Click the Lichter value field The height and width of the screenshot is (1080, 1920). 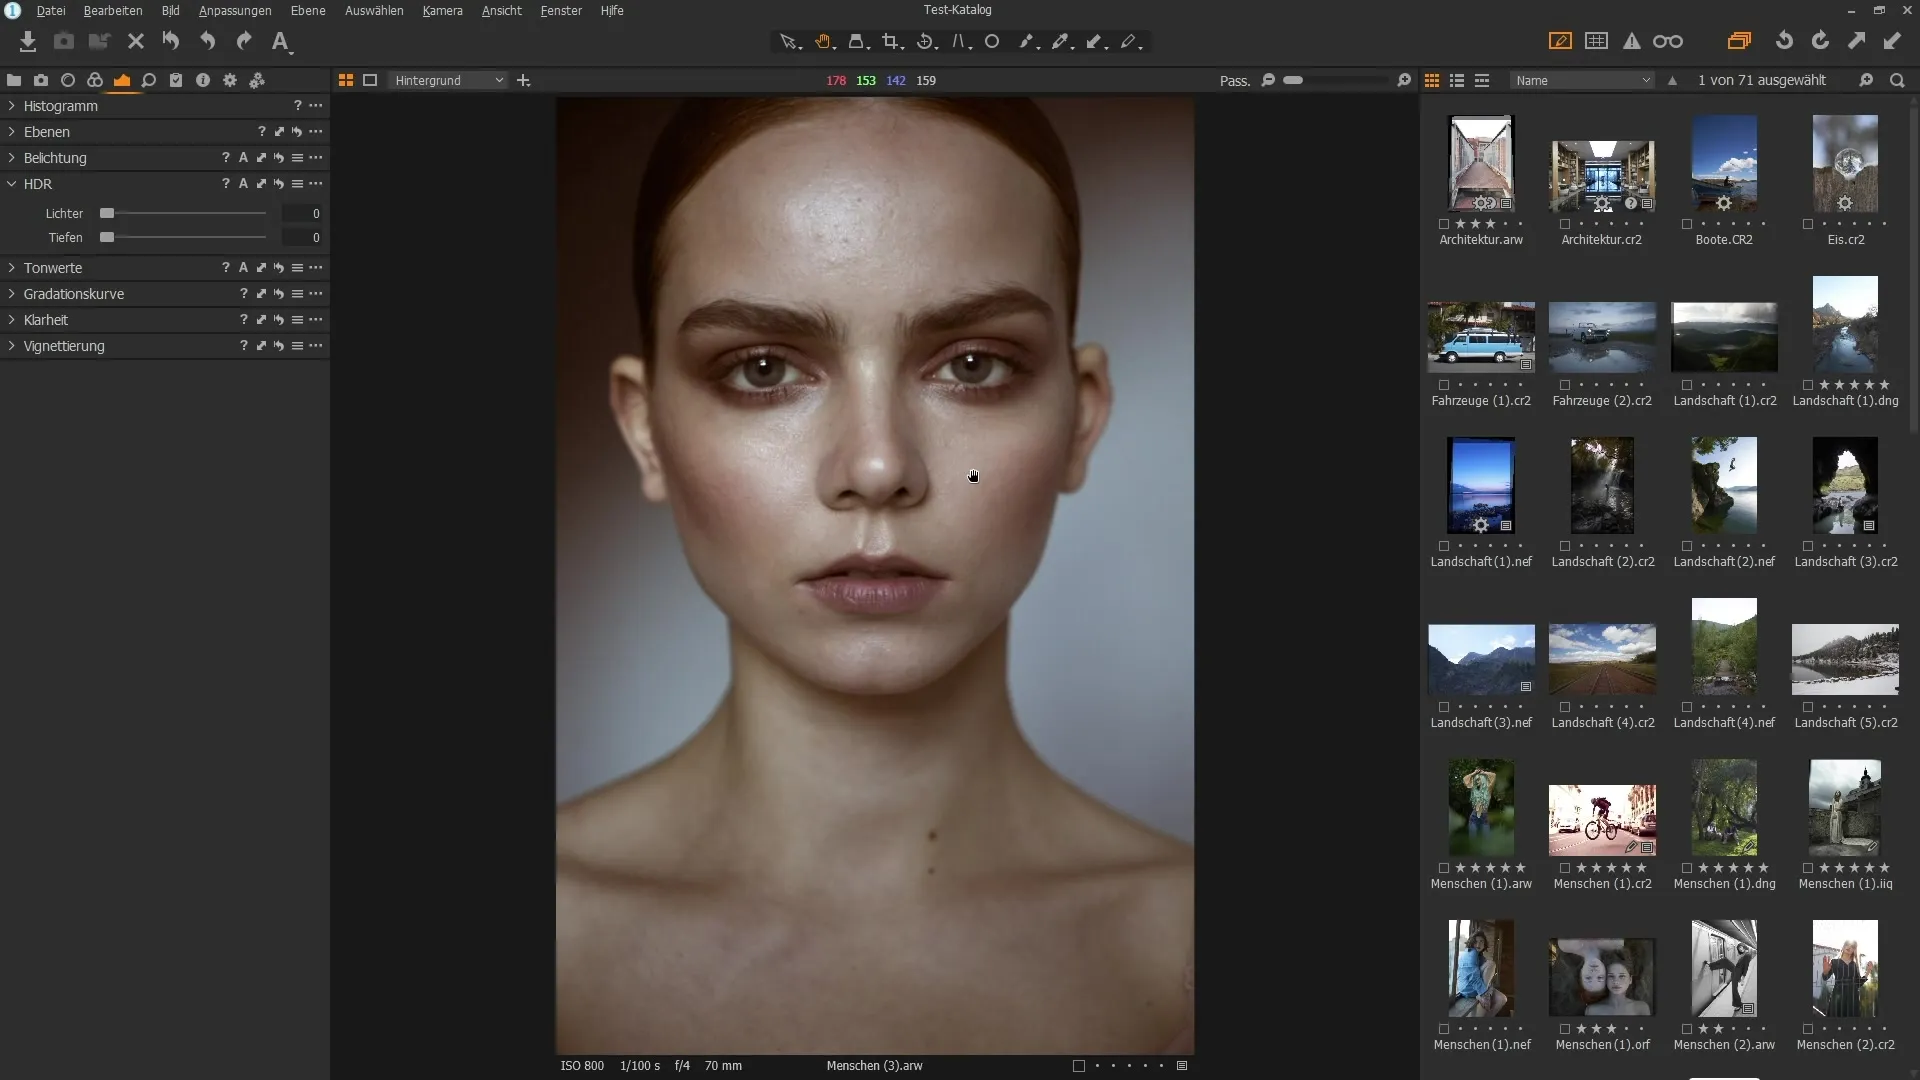303,213
